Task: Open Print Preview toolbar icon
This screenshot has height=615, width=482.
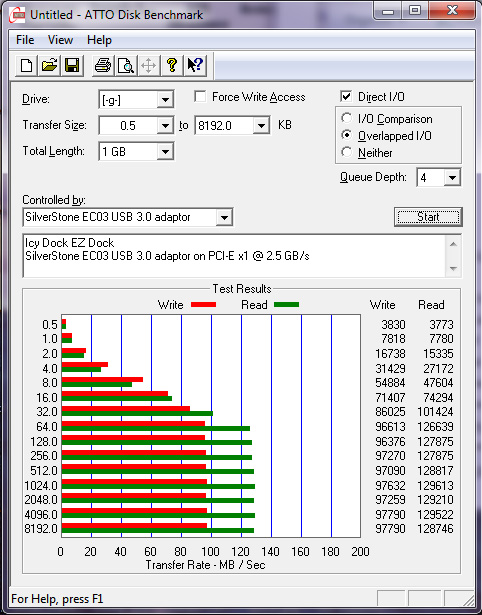Action: (126, 65)
